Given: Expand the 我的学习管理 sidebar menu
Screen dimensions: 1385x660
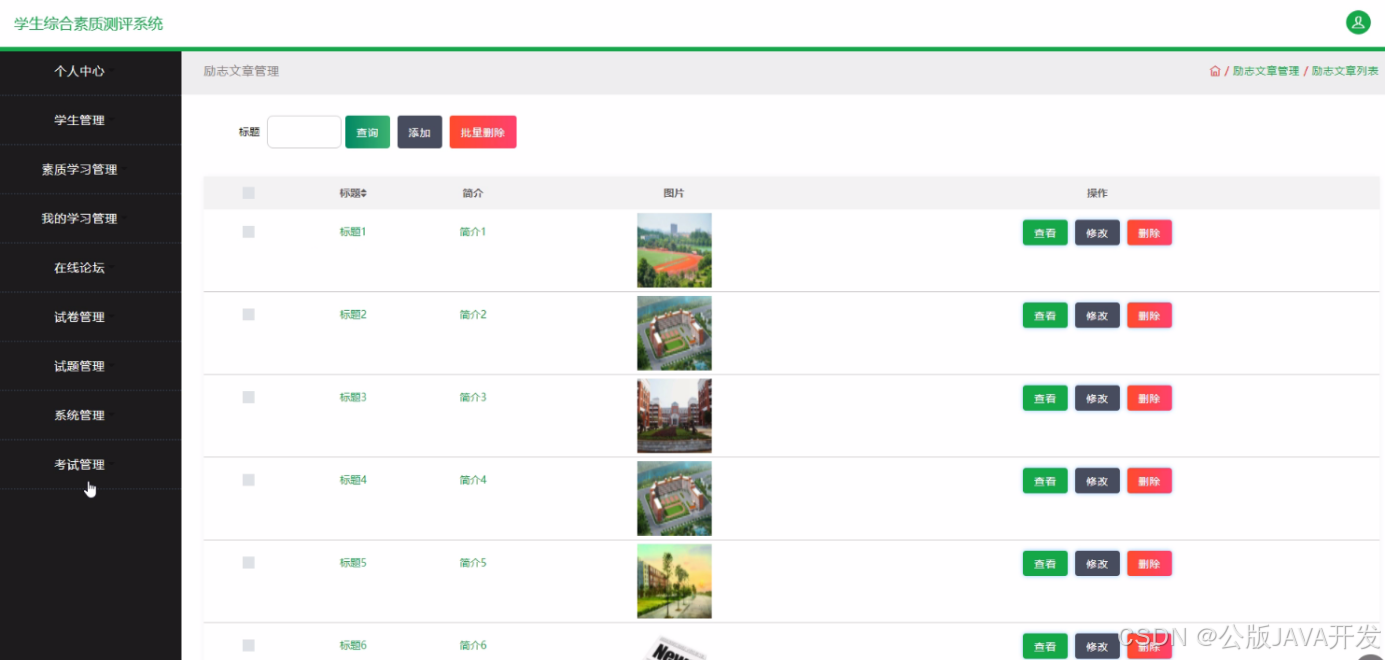Looking at the screenshot, I should [x=90, y=218].
